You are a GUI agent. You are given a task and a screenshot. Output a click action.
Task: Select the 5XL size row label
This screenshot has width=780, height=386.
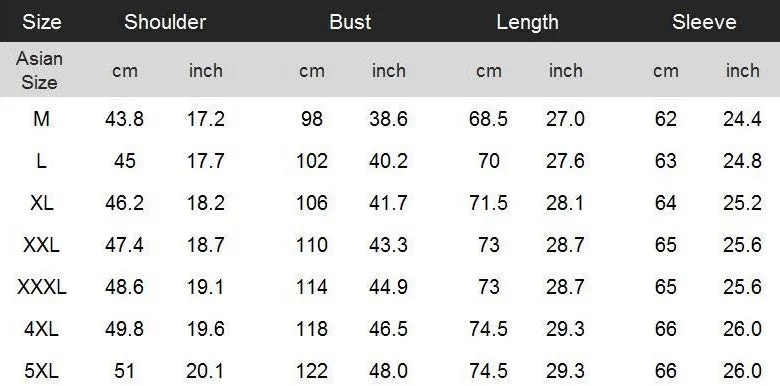pyautogui.click(x=41, y=371)
